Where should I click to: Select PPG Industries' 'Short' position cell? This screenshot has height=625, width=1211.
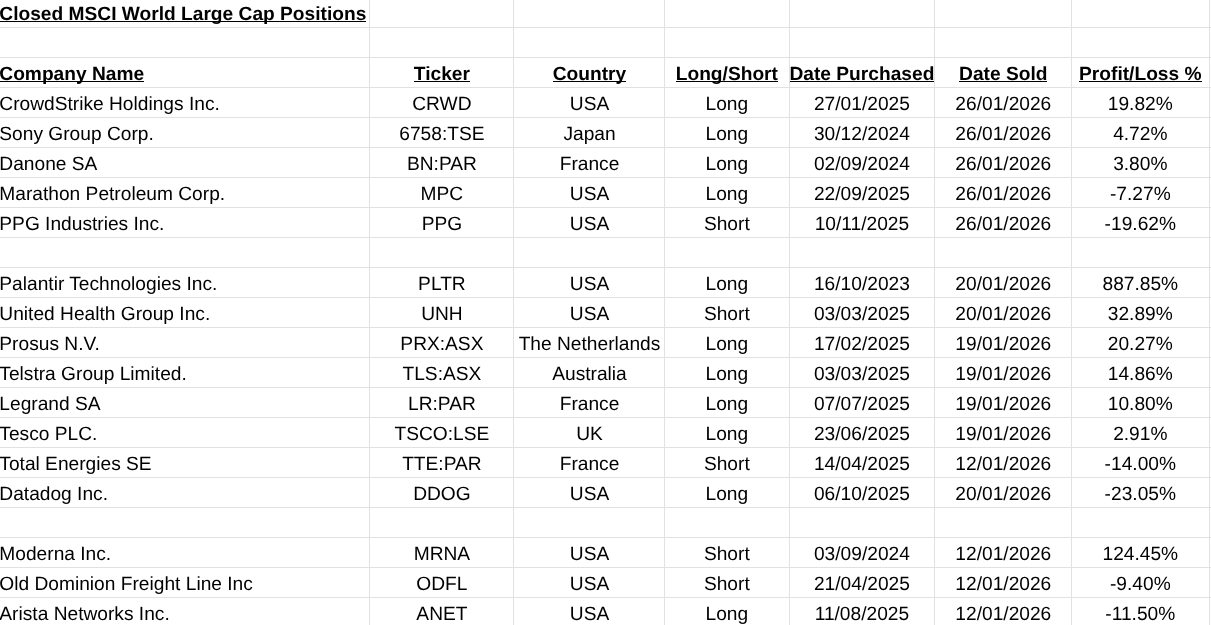tap(726, 224)
